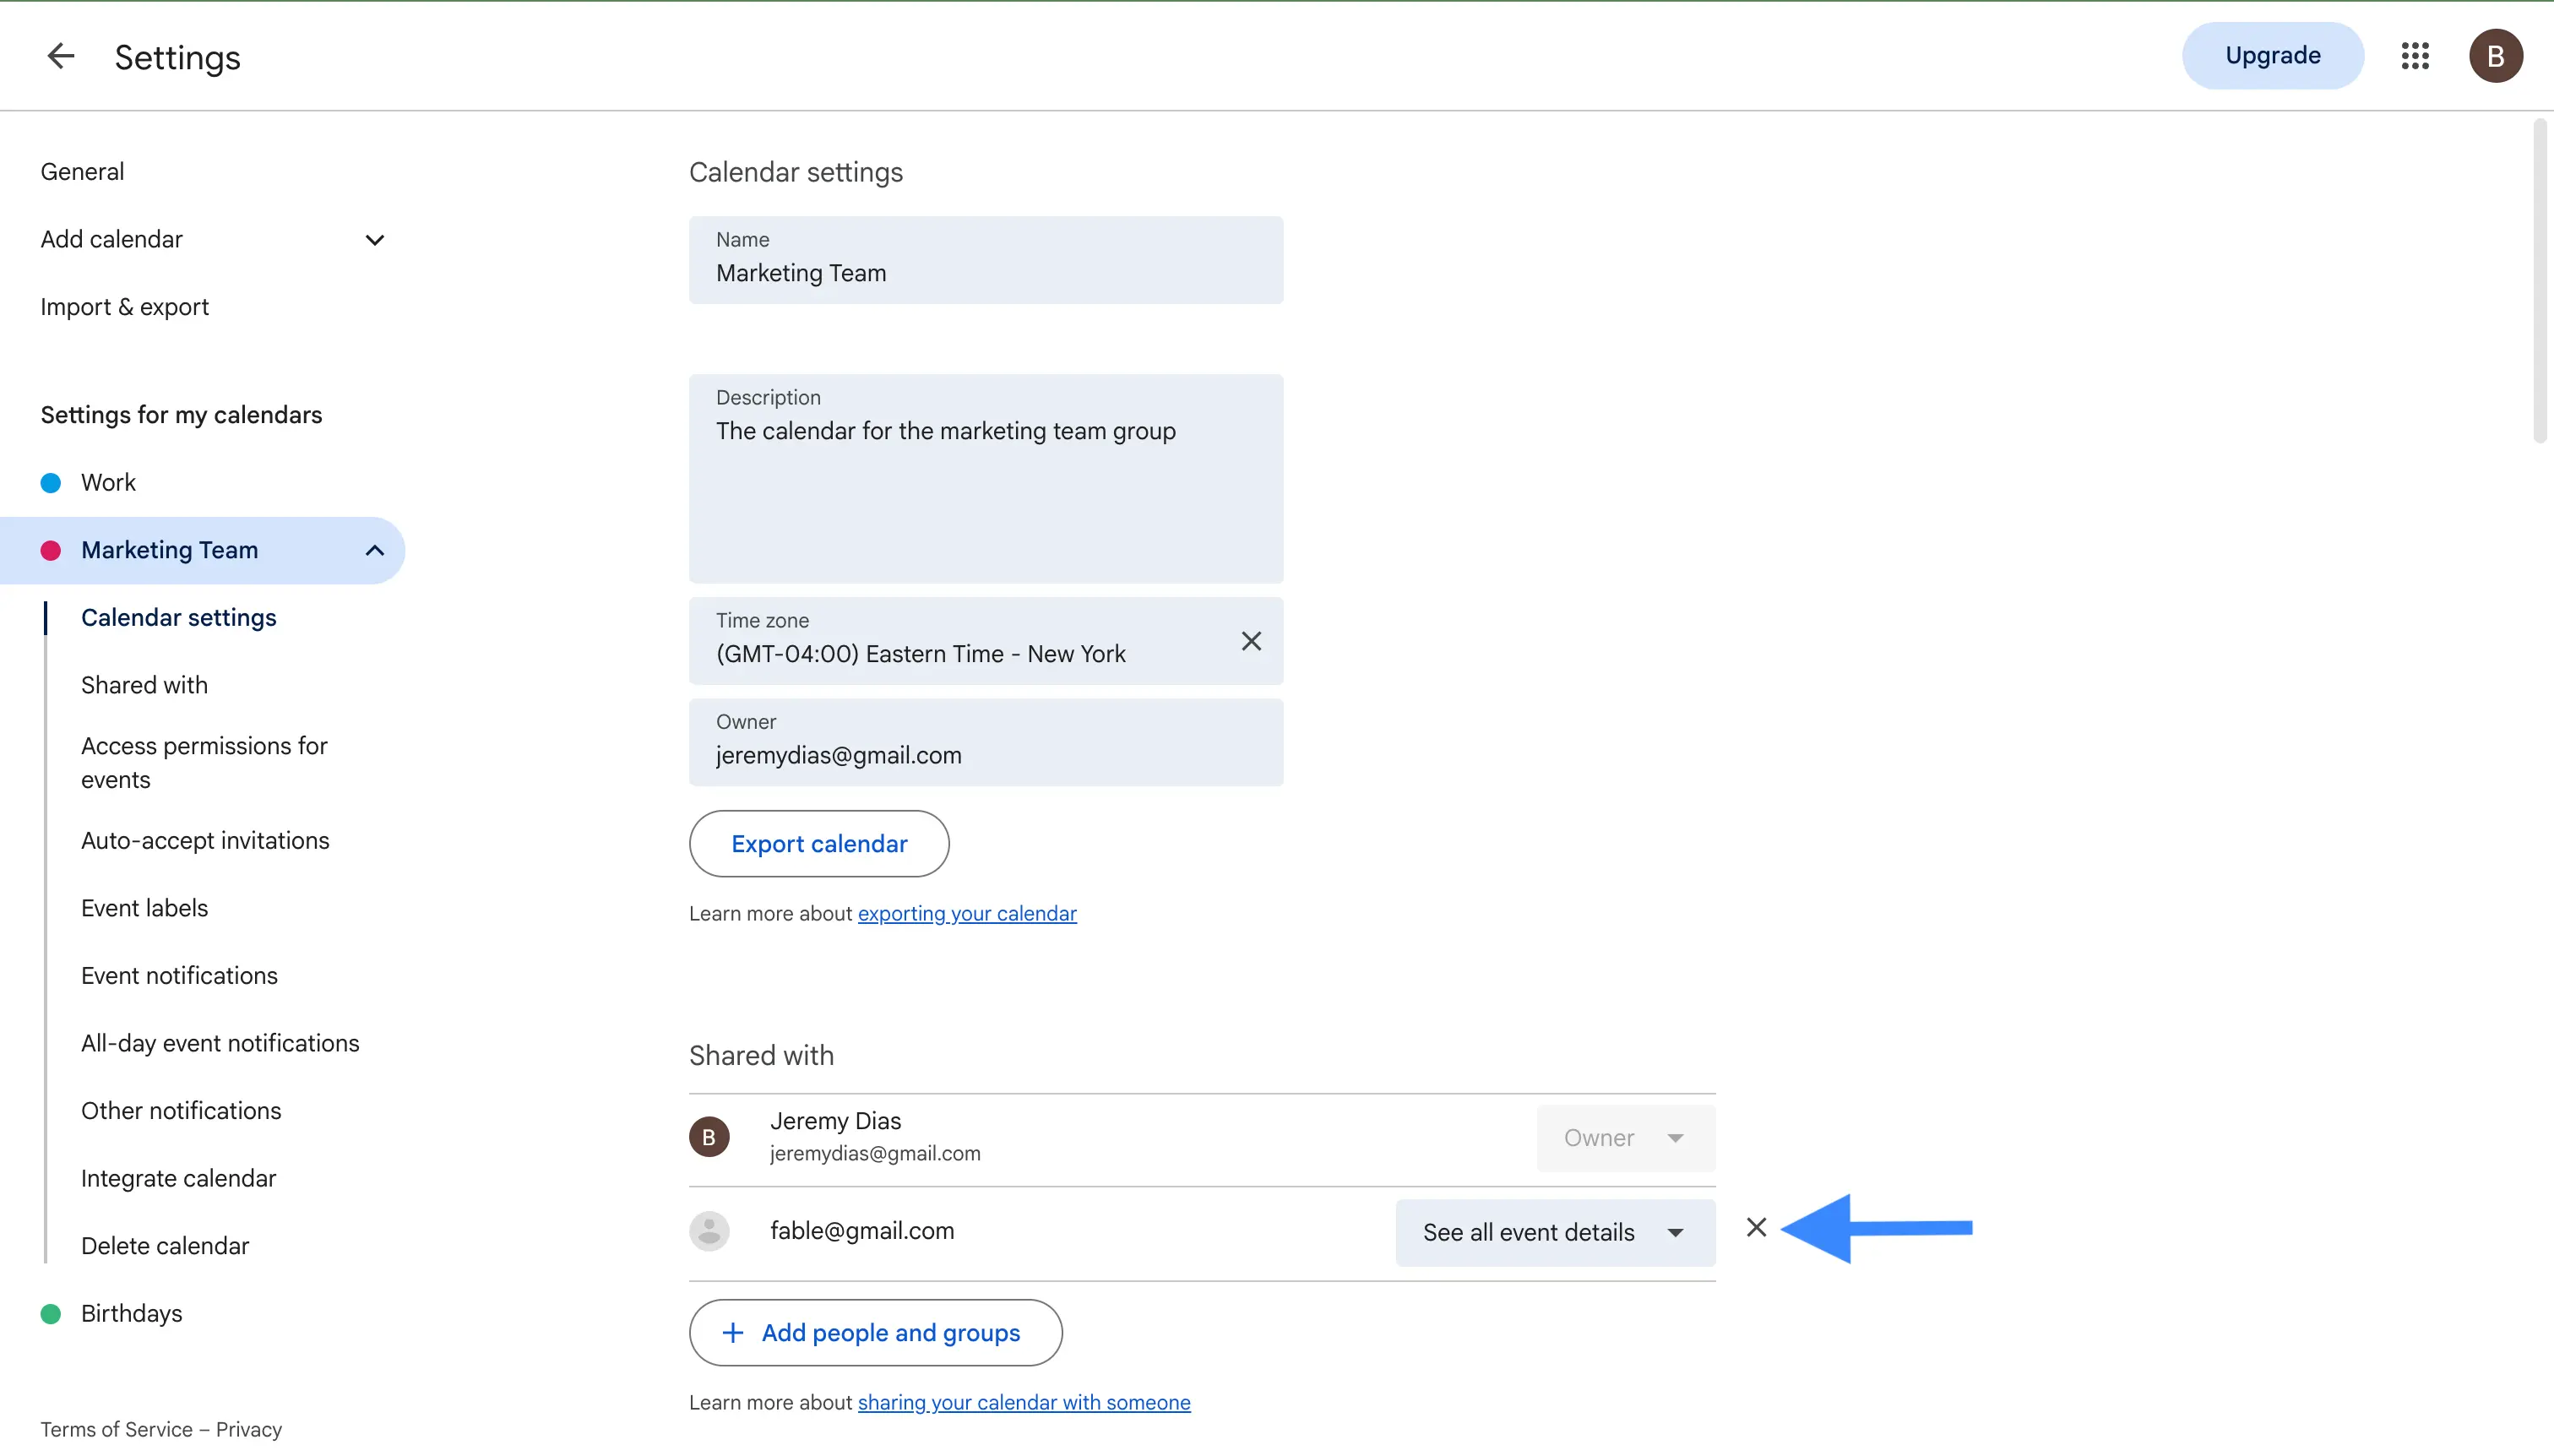Image resolution: width=2554 pixels, height=1456 pixels.
Task: Remove fable@gmail.com from sharing
Action: click(x=1756, y=1227)
